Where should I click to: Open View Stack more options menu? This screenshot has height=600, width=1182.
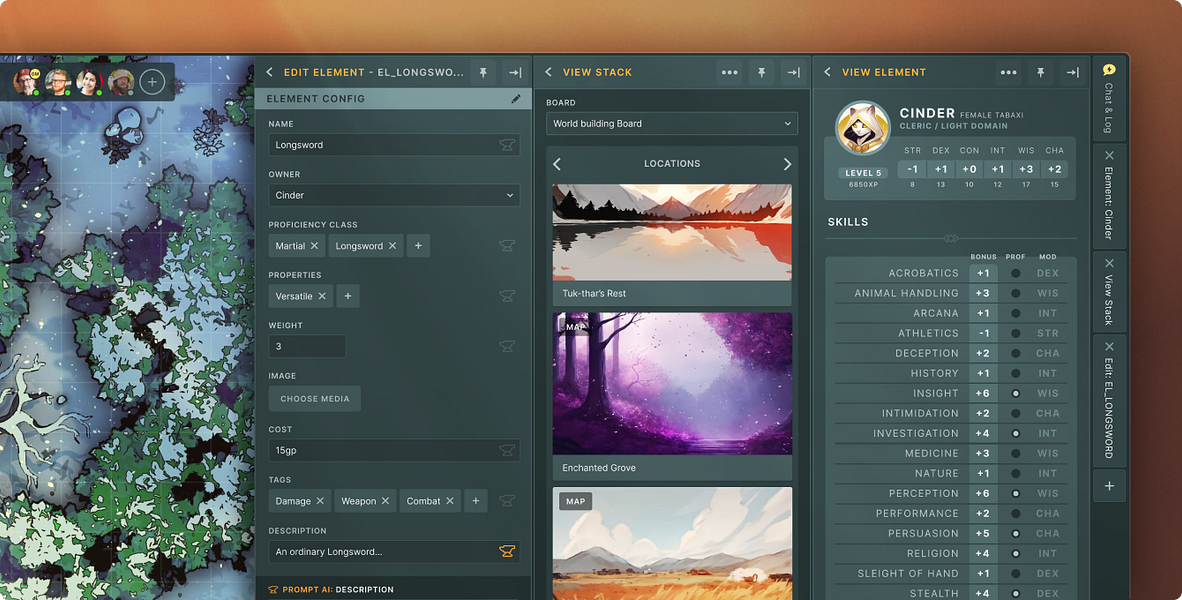point(730,72)
